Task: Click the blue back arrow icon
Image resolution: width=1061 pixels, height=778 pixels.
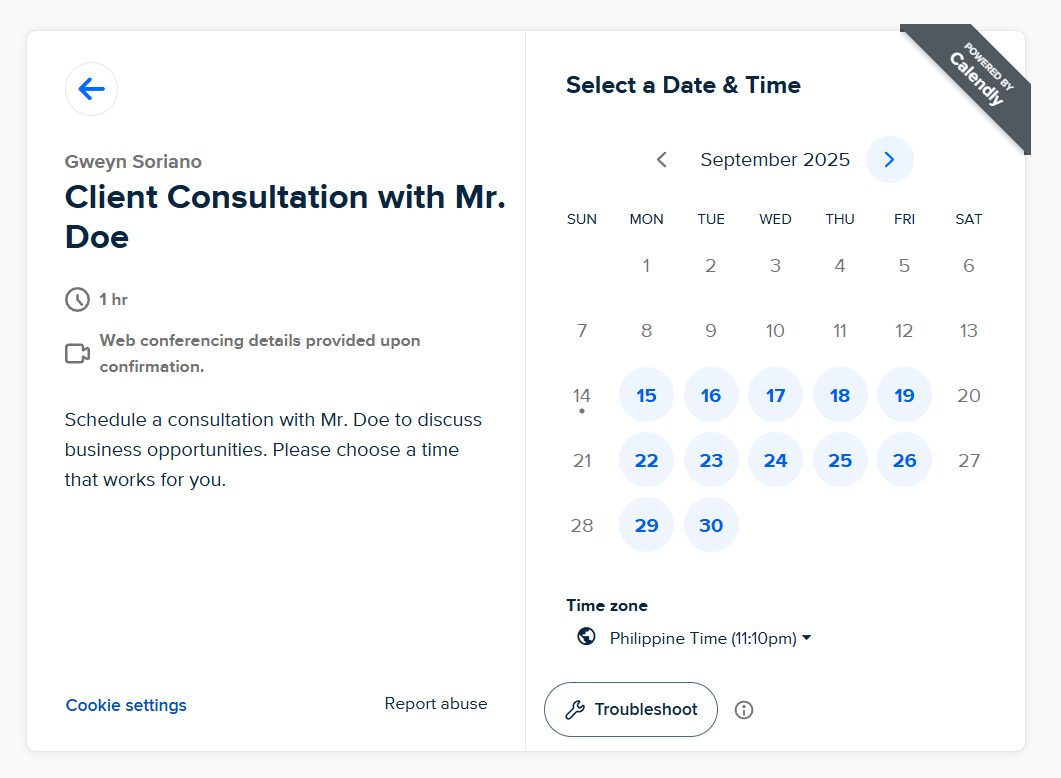Action: coord(91,89)
